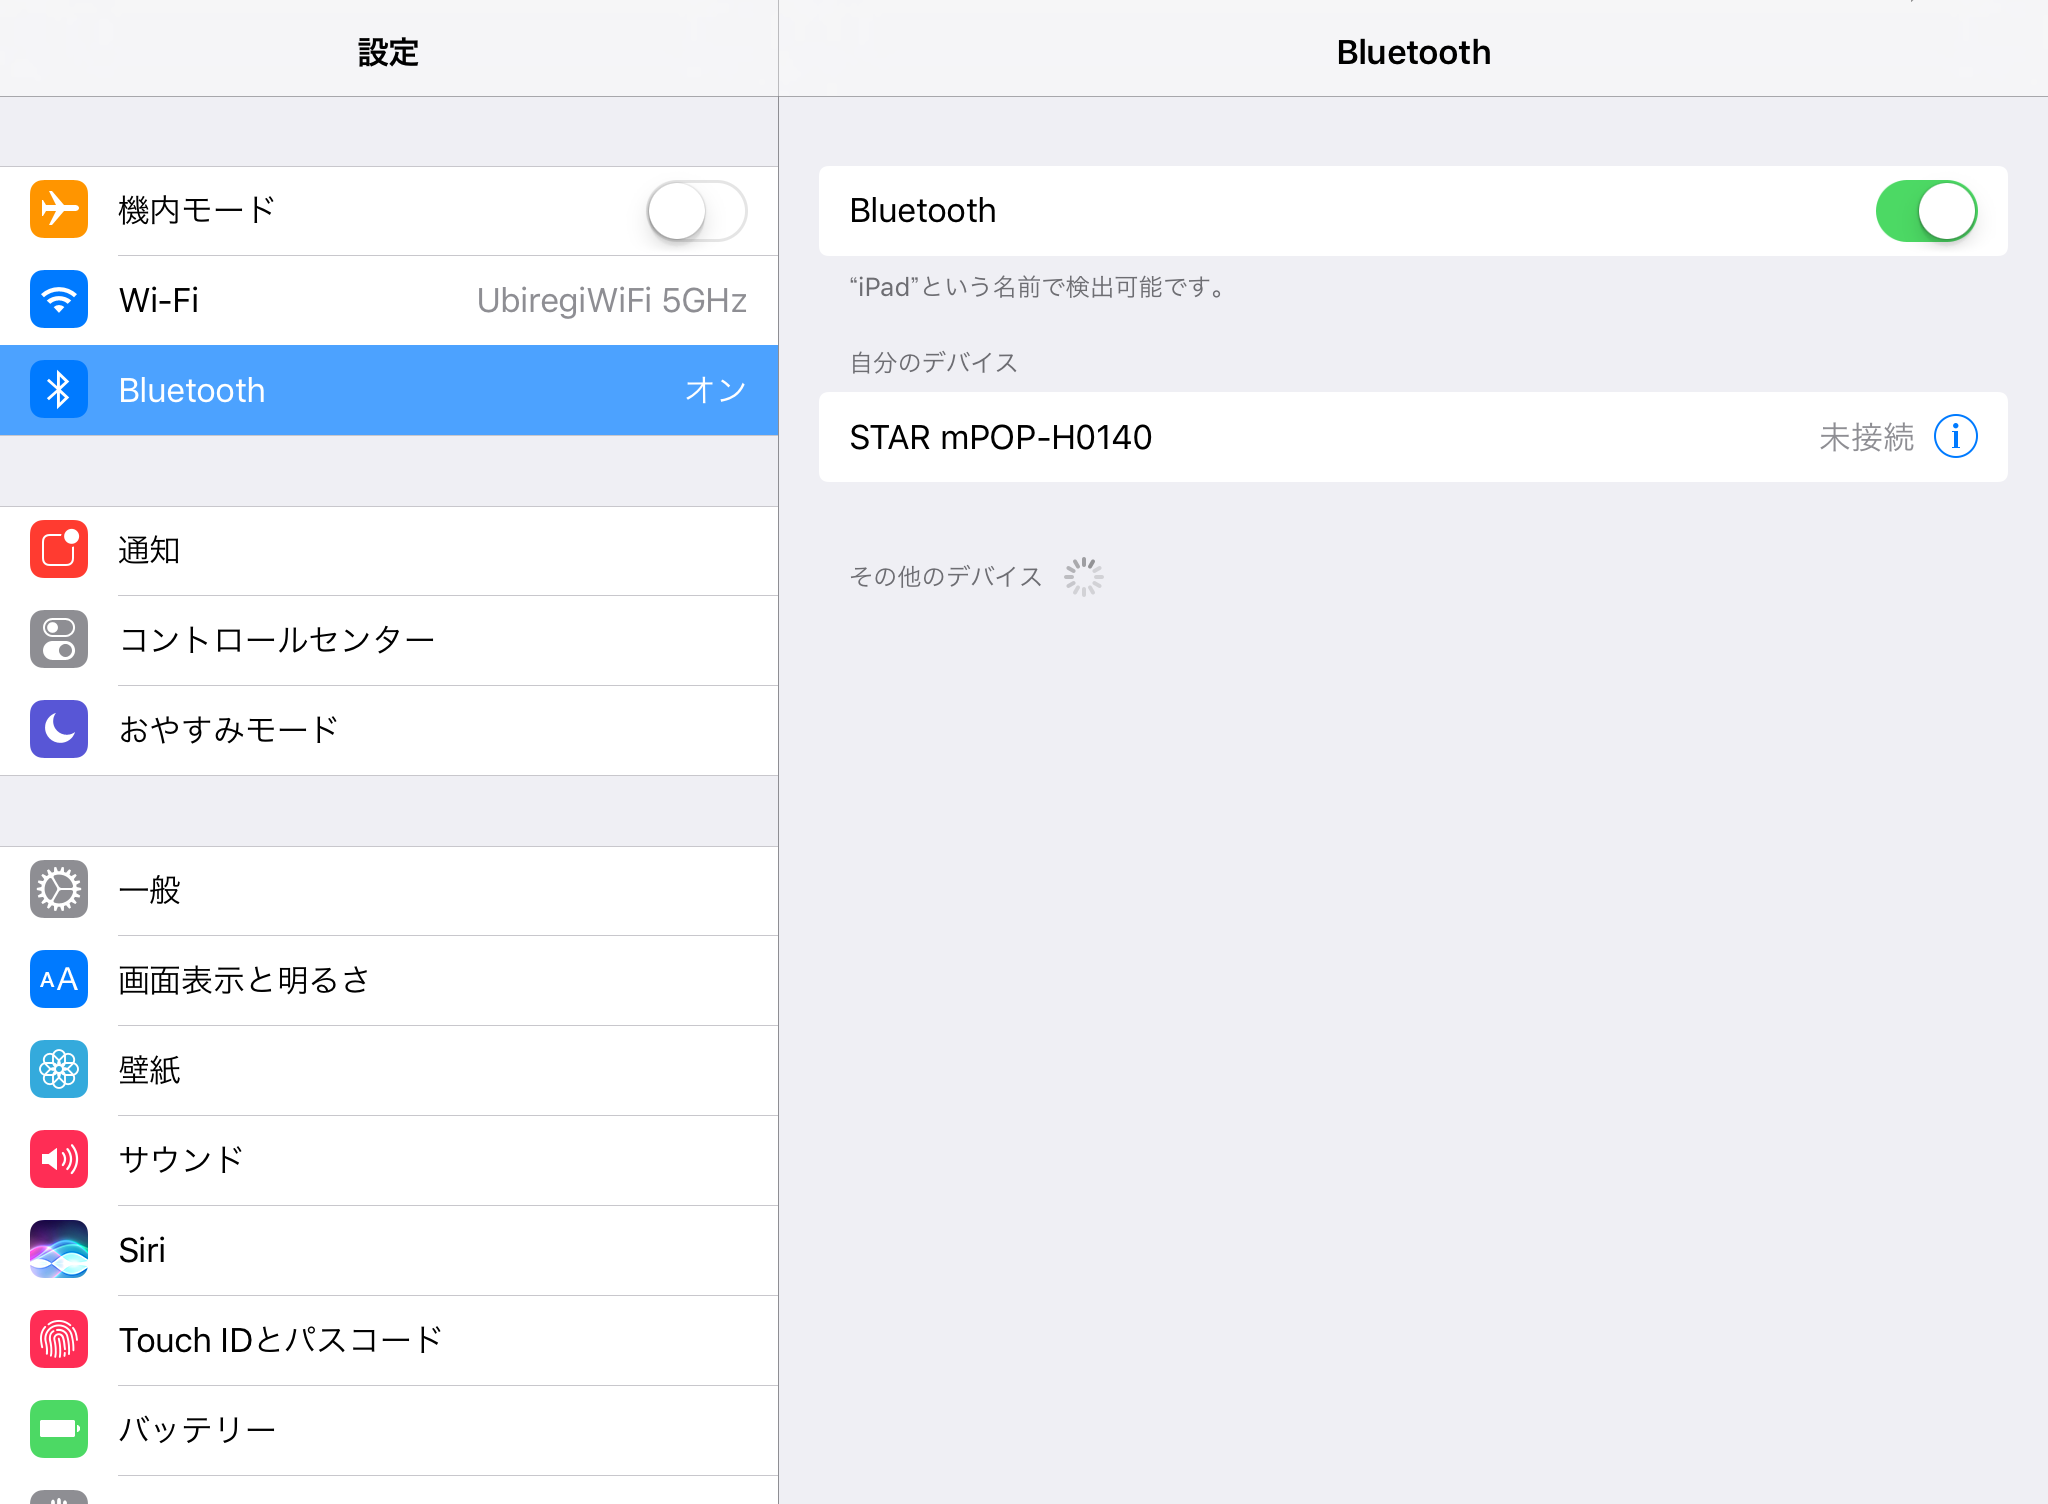Toggle the 機内モード switch on

[697, 211]
